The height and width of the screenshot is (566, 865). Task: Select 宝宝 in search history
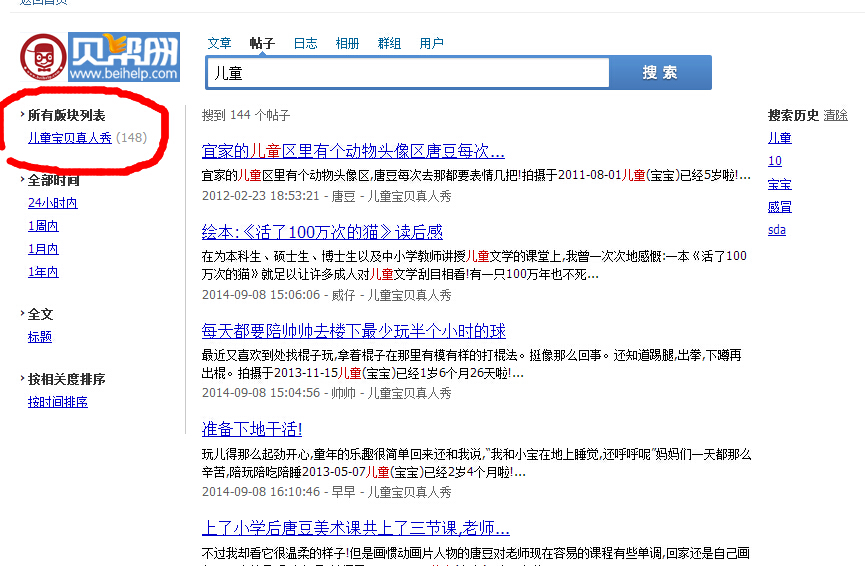click(x=779, y=184)
